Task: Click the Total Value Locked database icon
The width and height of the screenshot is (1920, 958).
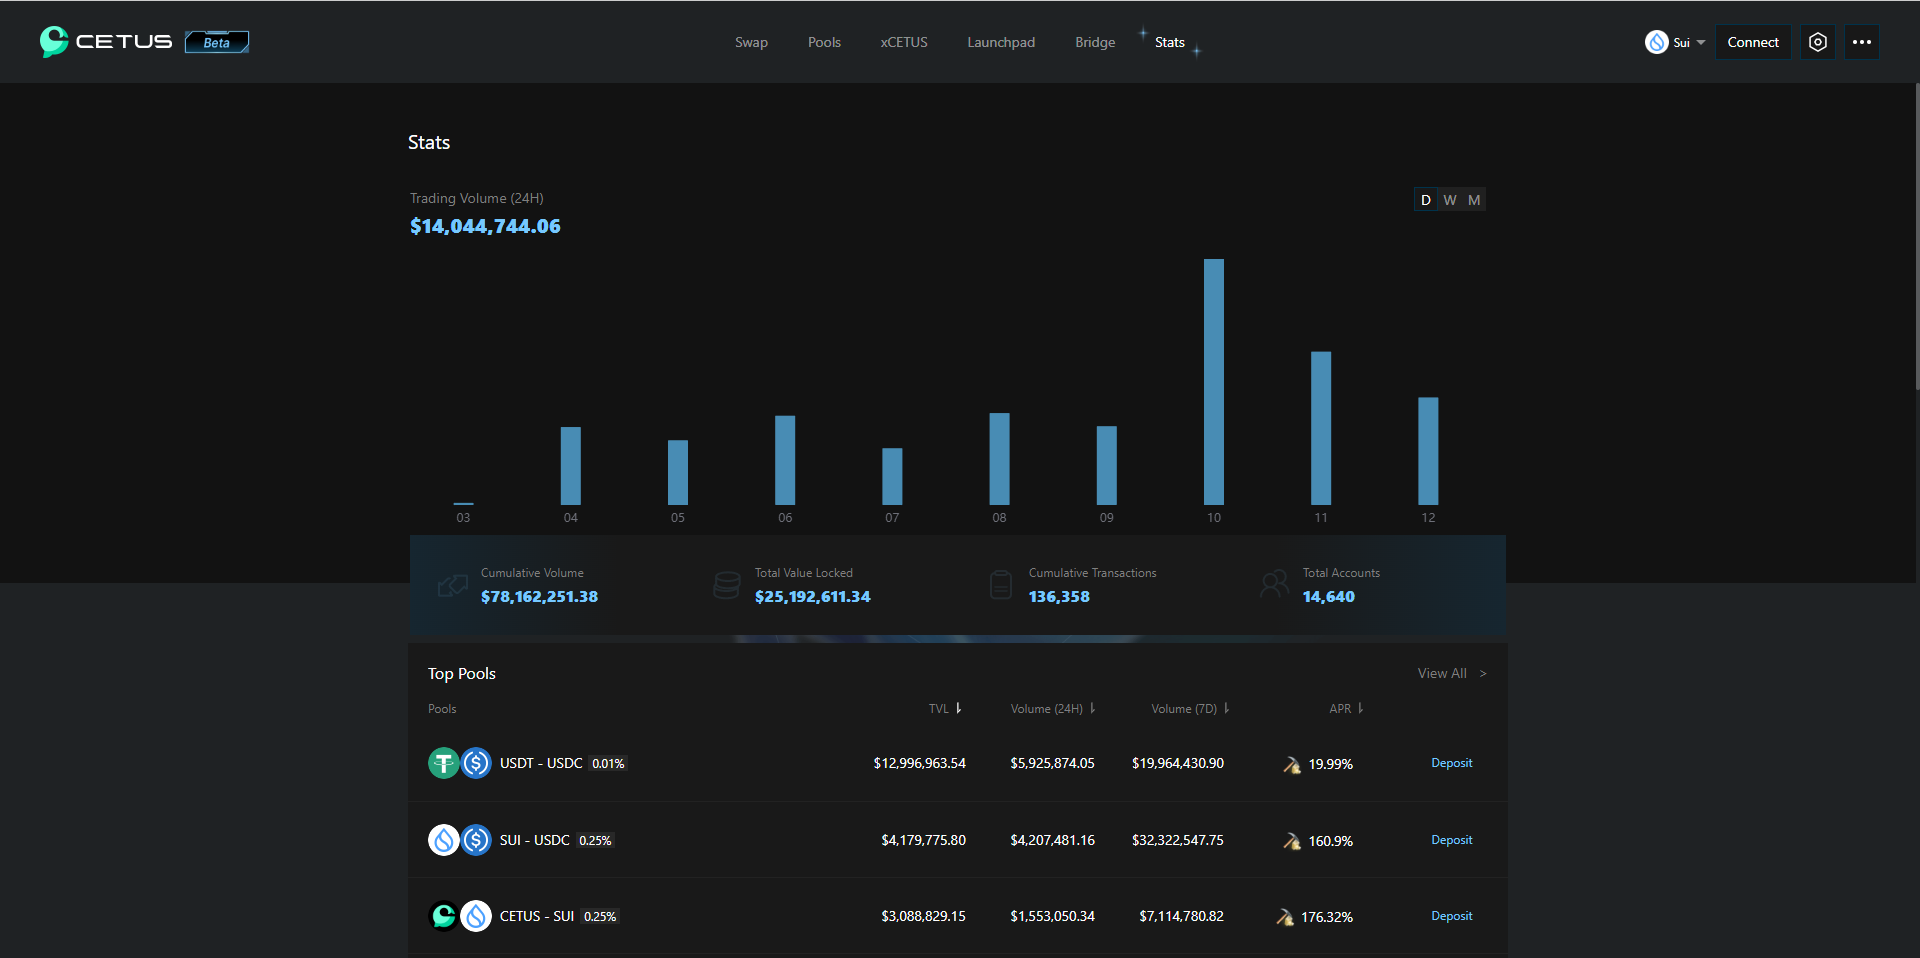Action: click(727, 585)
